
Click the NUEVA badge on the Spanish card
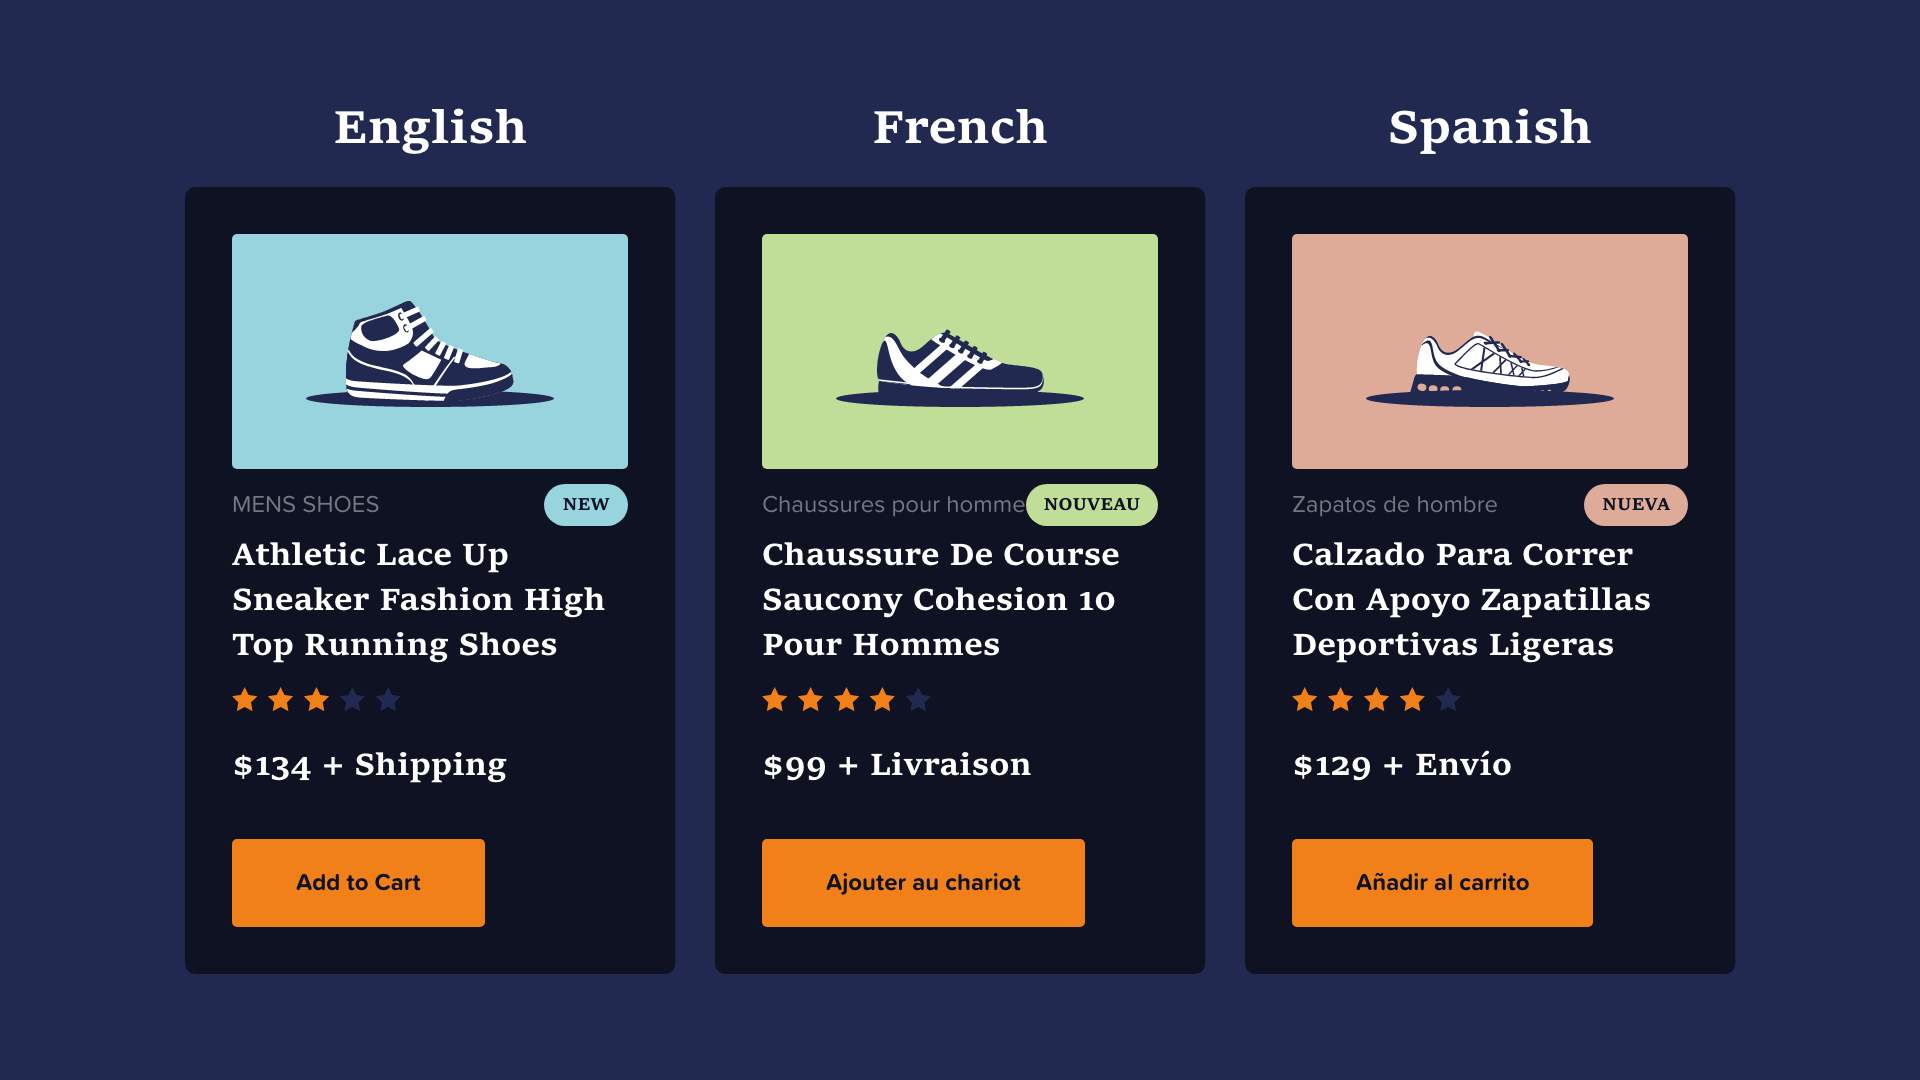pos(1635,504)
